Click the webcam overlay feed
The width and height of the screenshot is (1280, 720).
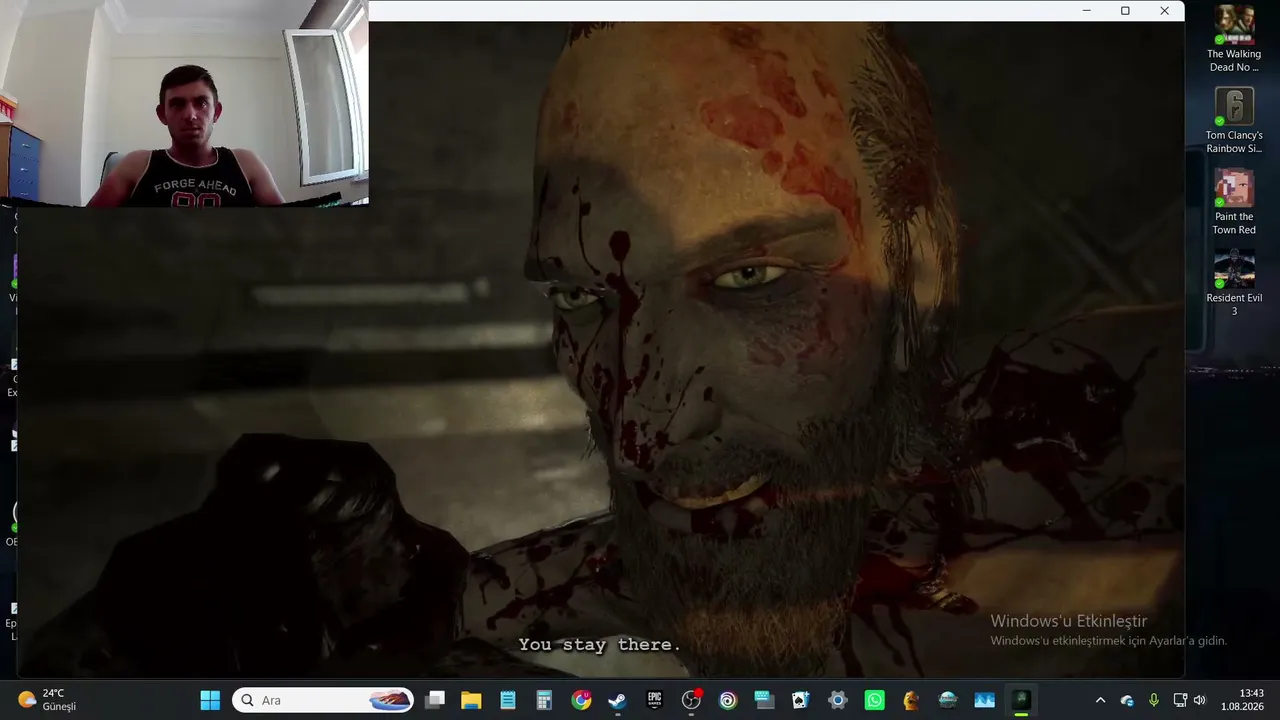point(184,103)
